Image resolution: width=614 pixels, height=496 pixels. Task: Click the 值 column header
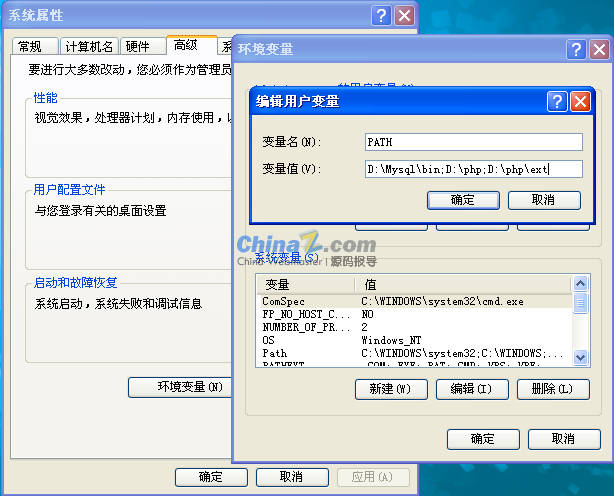click(x=464, y=285)
